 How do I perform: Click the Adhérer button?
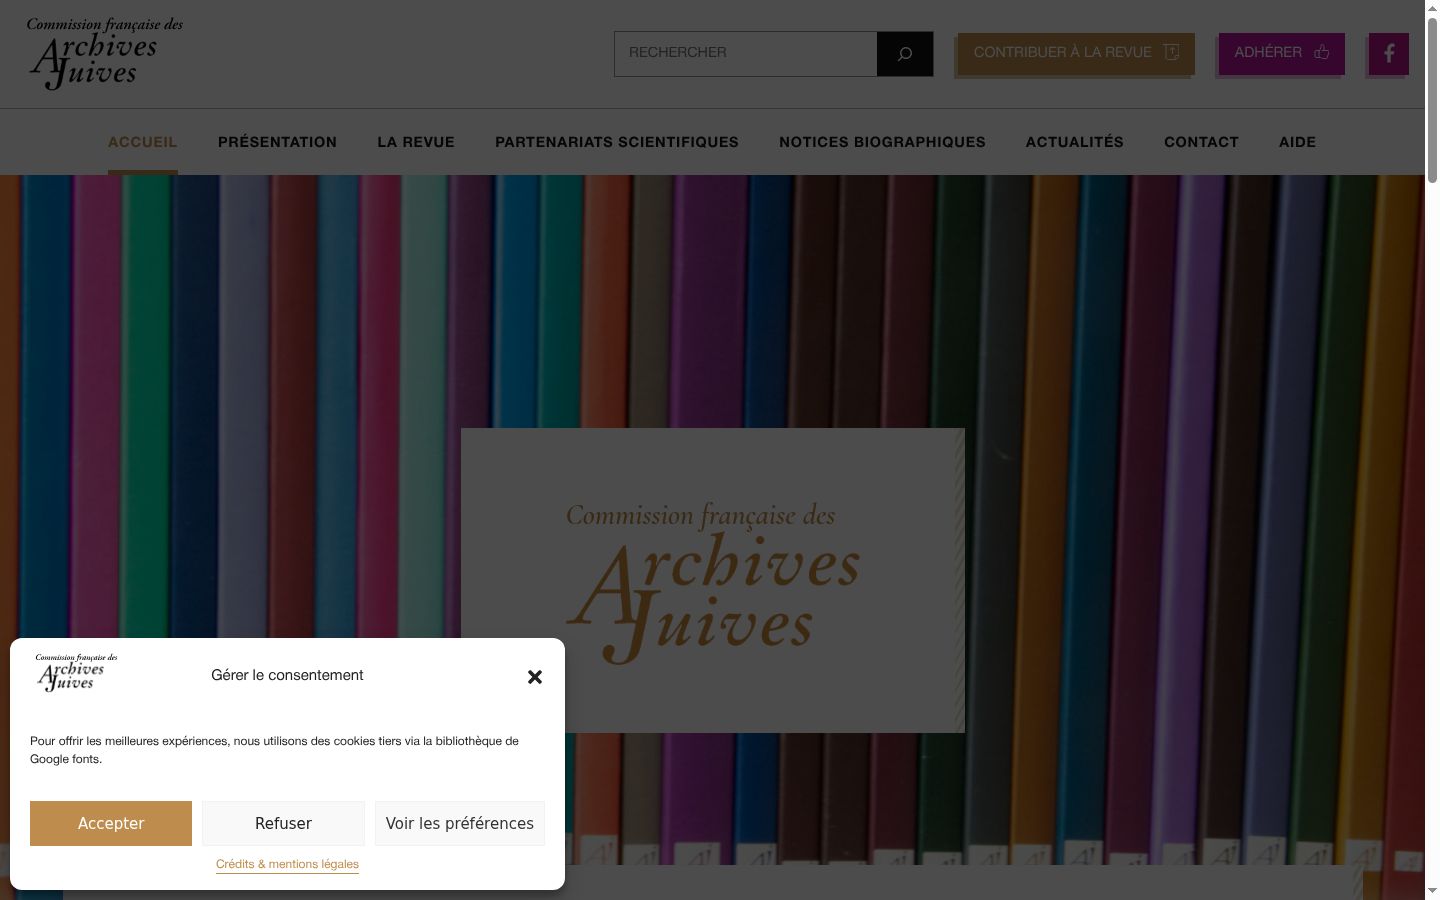coord(1281,54)
